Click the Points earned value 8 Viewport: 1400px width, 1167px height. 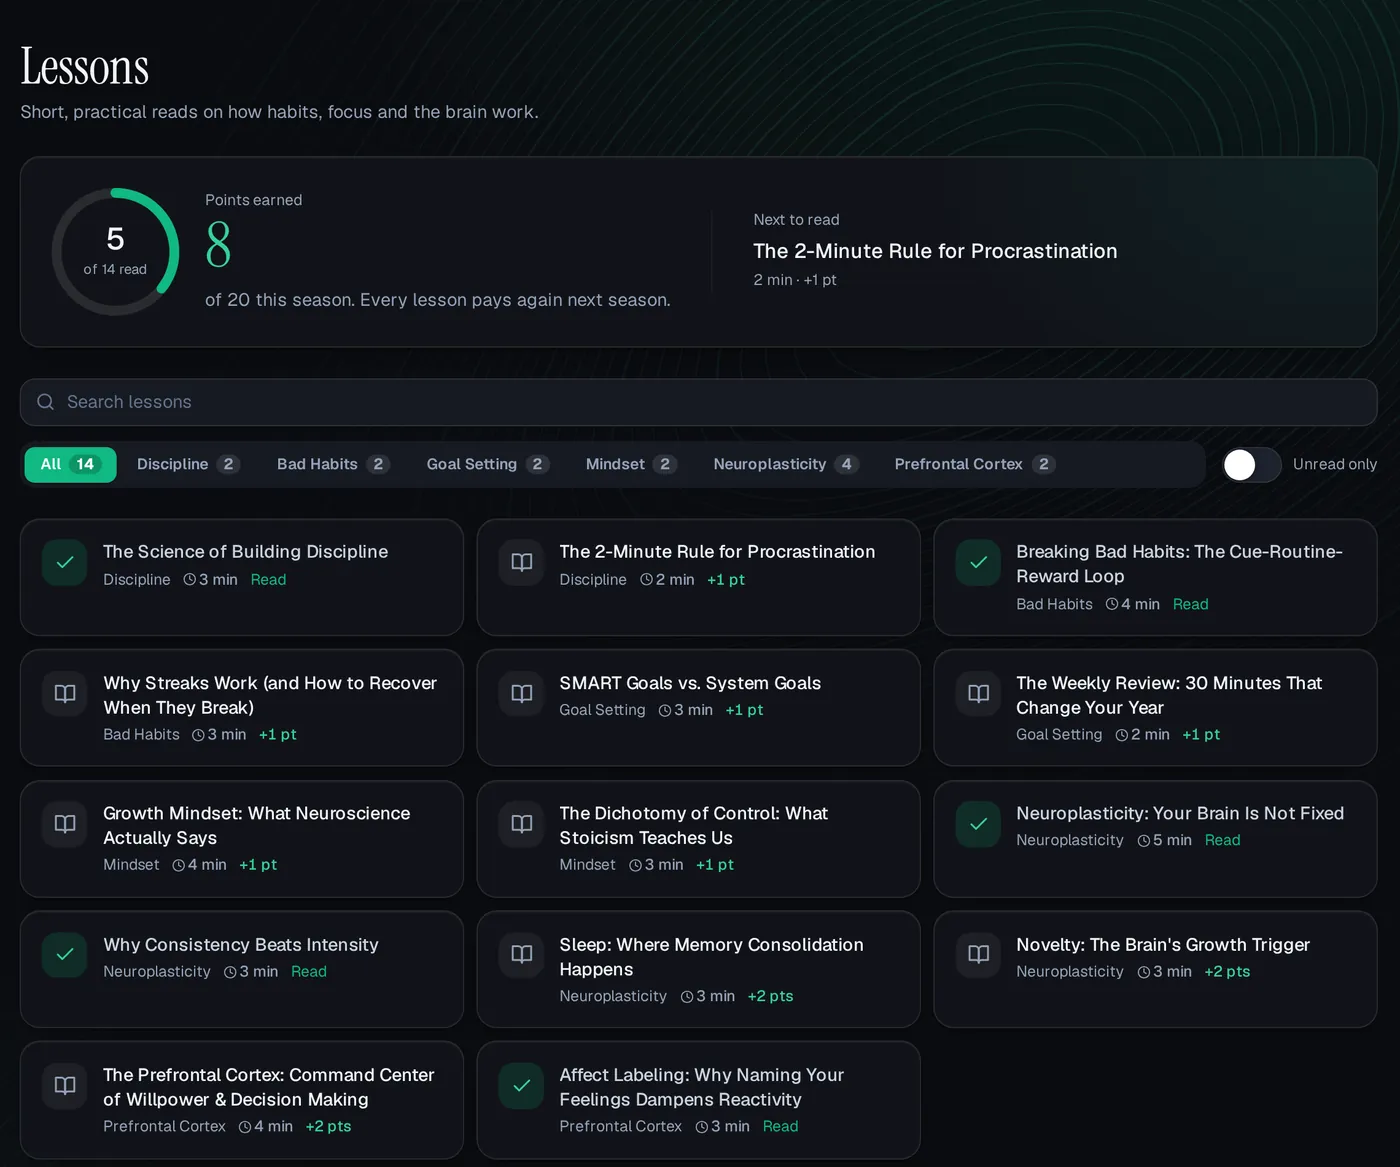[218, 246]
